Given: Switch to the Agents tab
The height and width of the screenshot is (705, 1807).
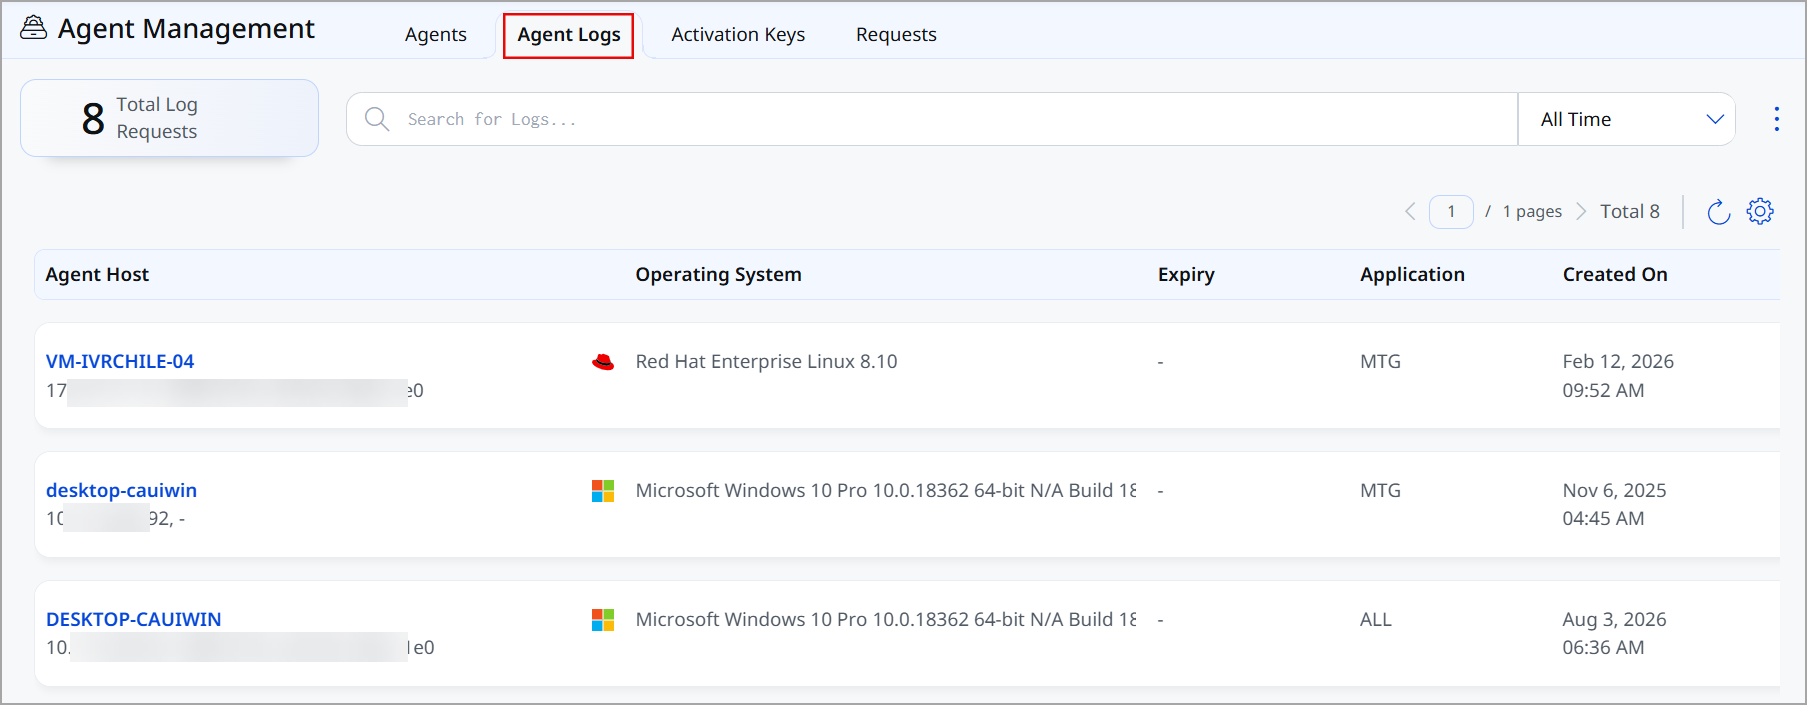Looking at the screenshot, I should pos(436,35).
